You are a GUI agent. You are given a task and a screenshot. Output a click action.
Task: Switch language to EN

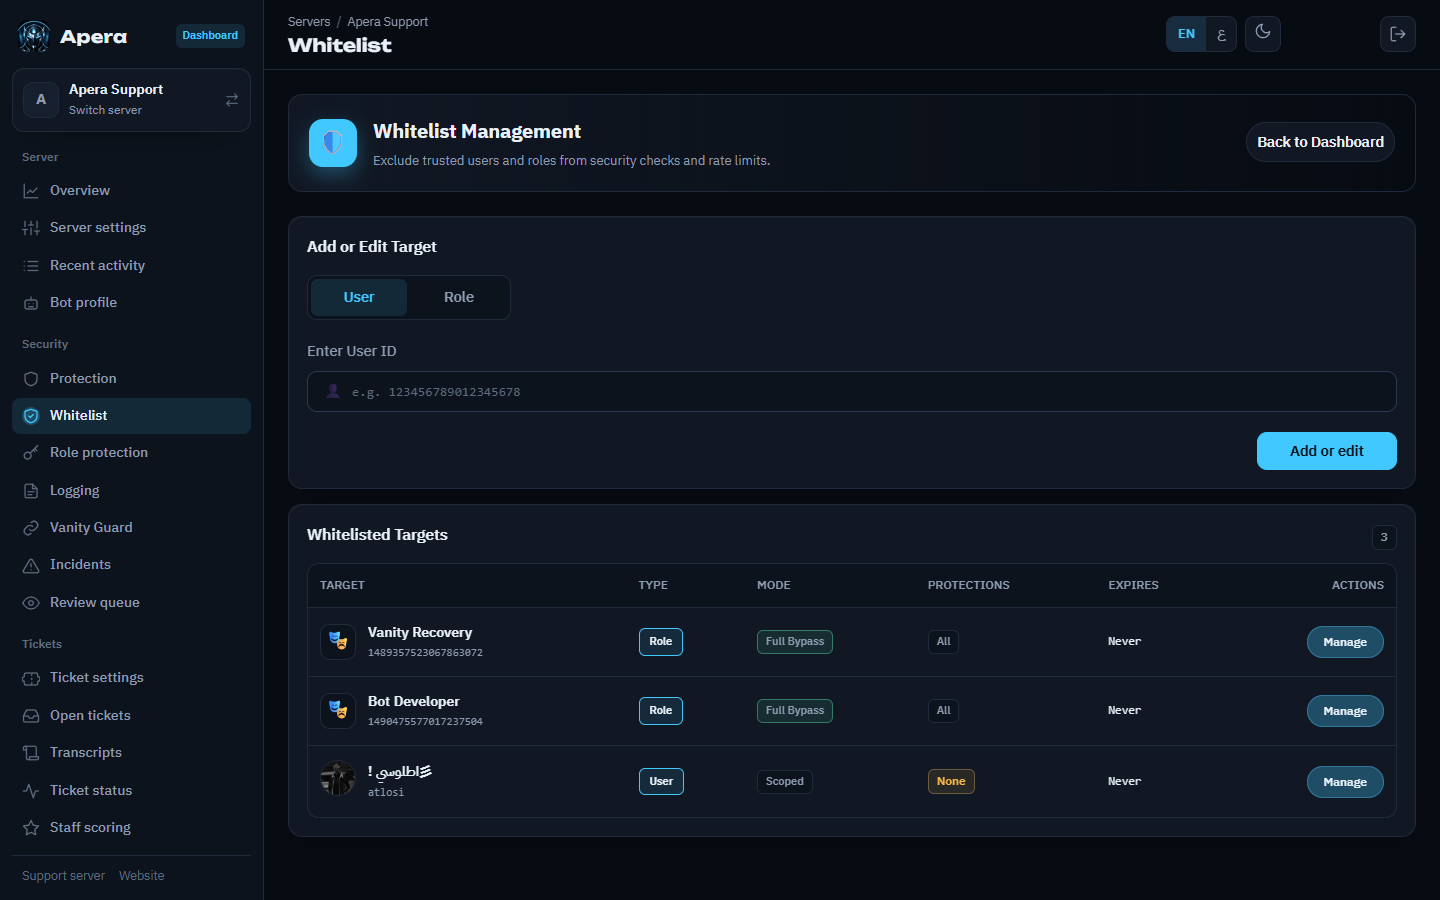point(1186,34)
